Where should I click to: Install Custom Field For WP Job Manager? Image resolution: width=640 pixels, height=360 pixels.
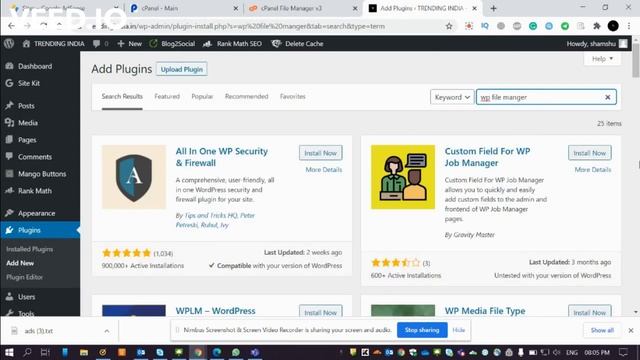pos(589,153)
